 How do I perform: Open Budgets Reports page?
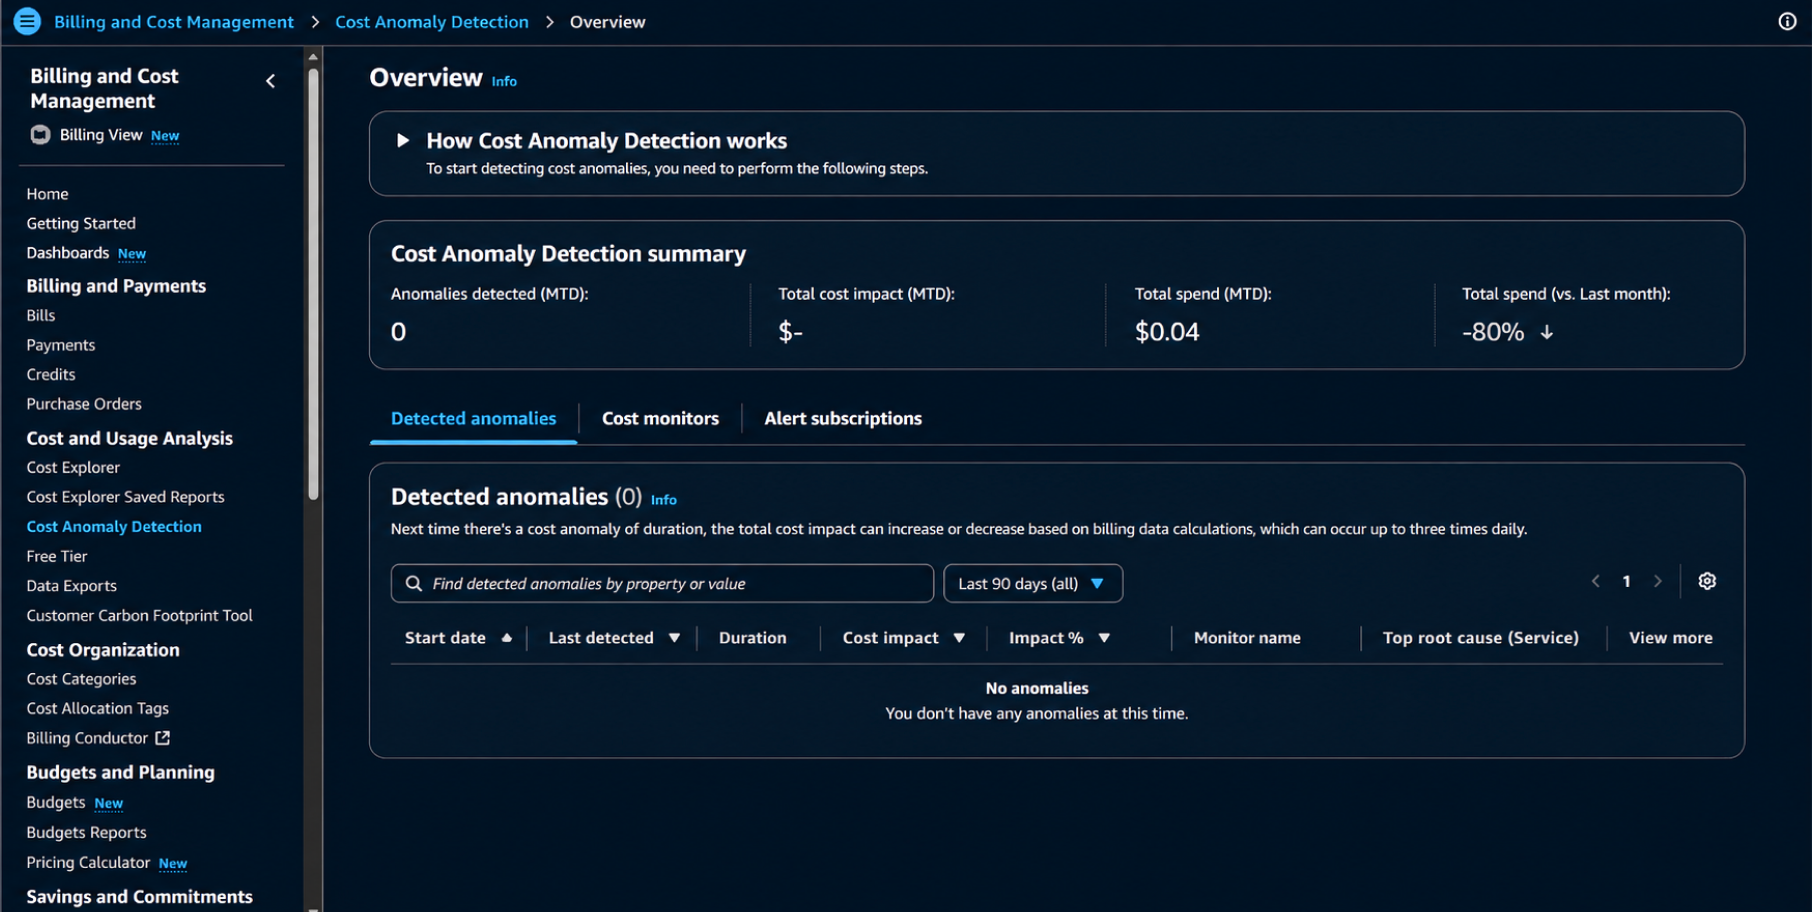pyautogui.click(x=86, y=832)
